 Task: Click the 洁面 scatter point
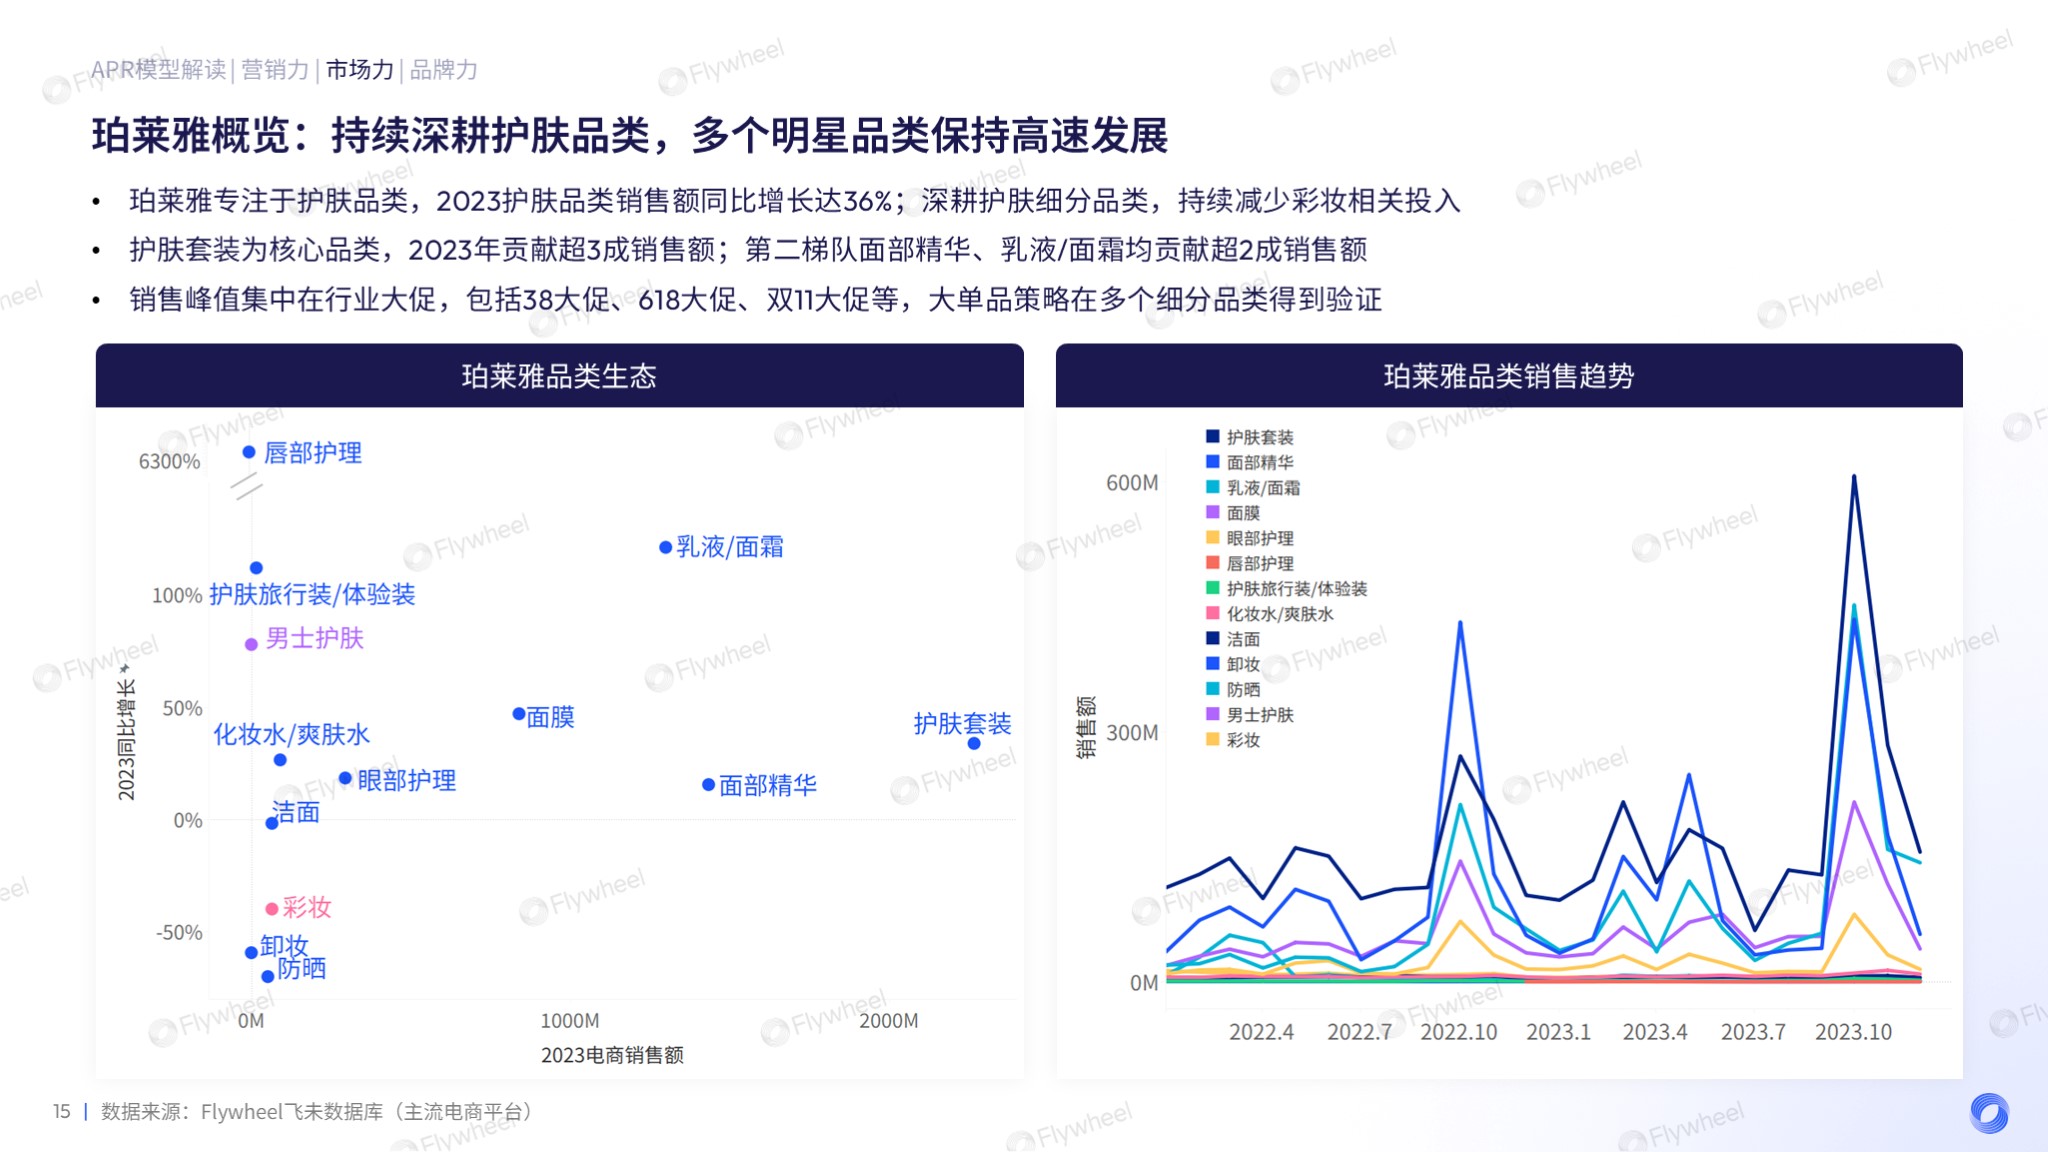tap(271, 823)
